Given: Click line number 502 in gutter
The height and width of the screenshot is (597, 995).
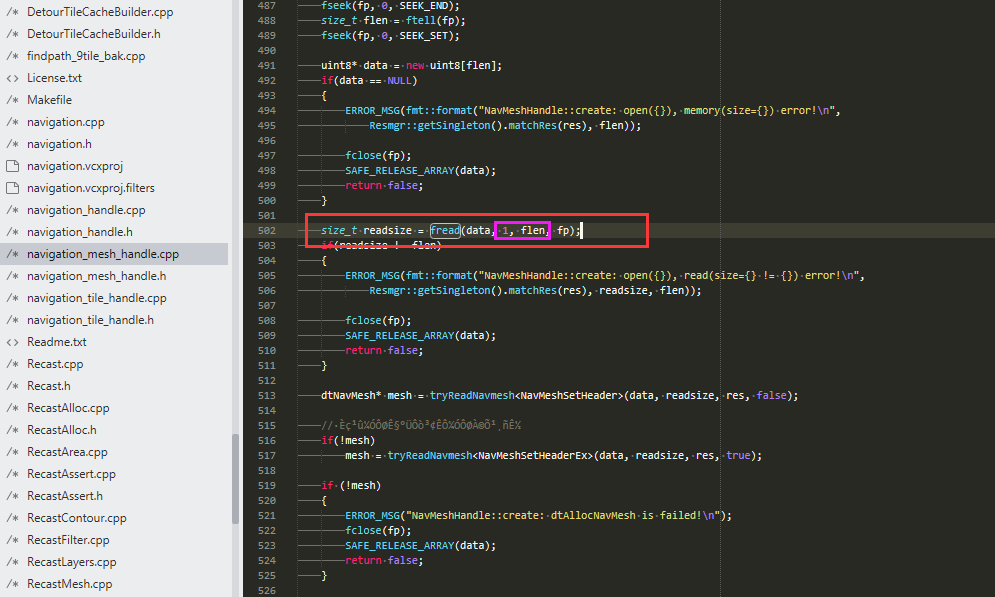Looking at the screenshot, I should 267,230.
